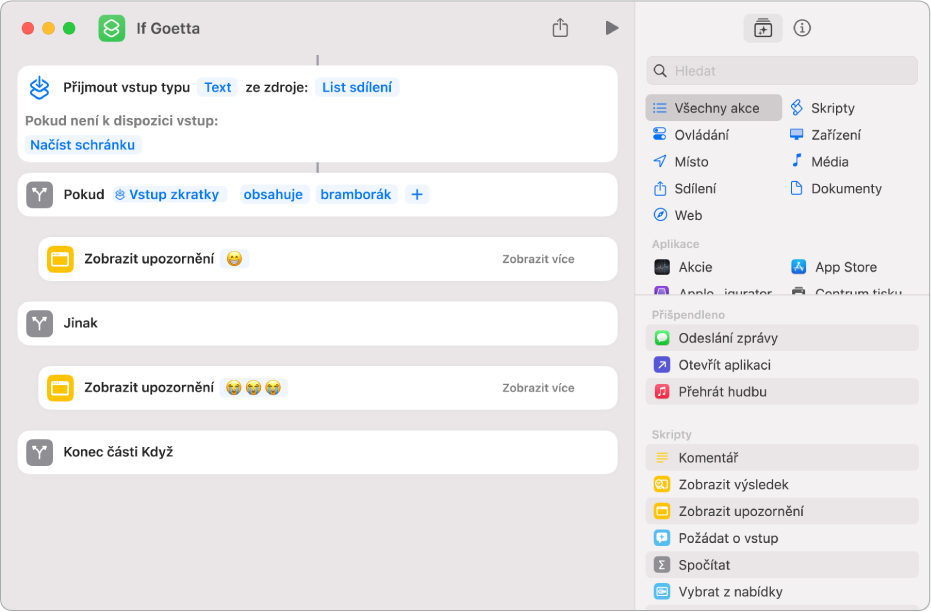Click the Skripty category icon
This screenshot has width=931, height=612.
pos(796,108)
